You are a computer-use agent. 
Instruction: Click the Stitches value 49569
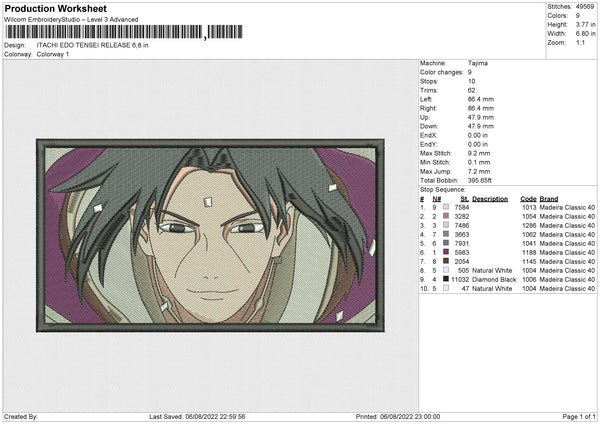[585, 7]
